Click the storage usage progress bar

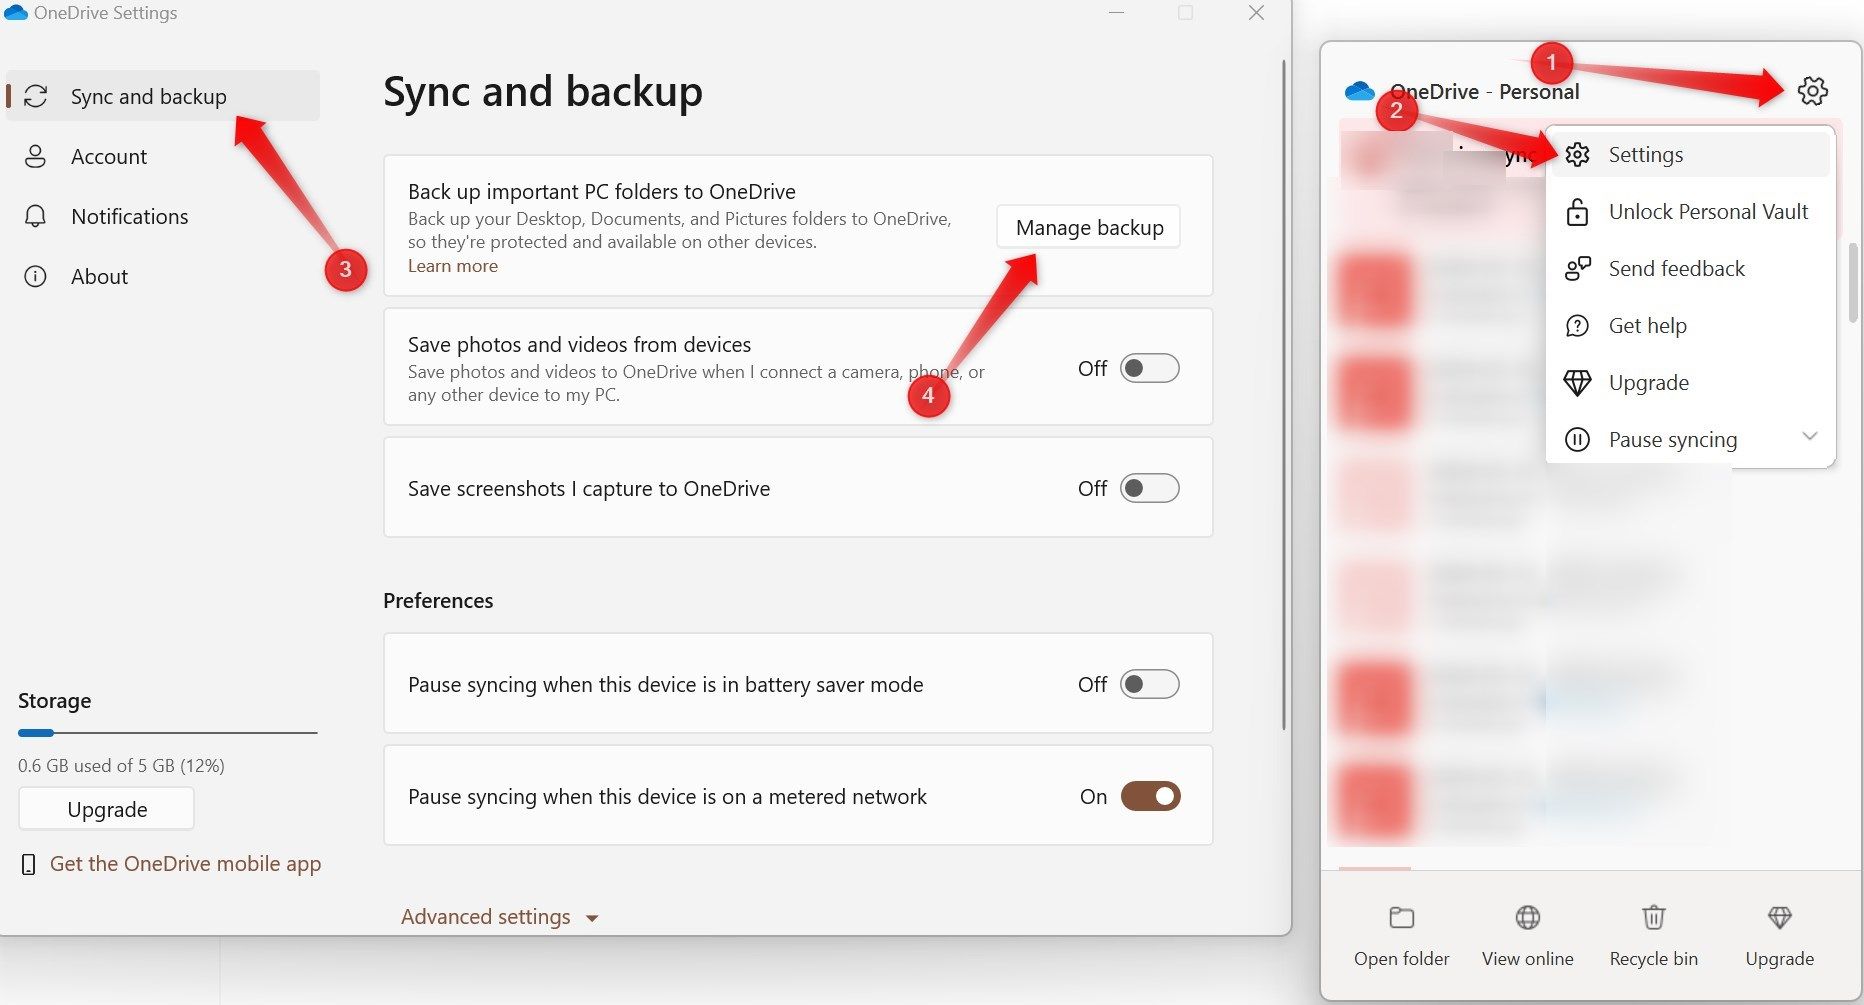tap(167, 732)
